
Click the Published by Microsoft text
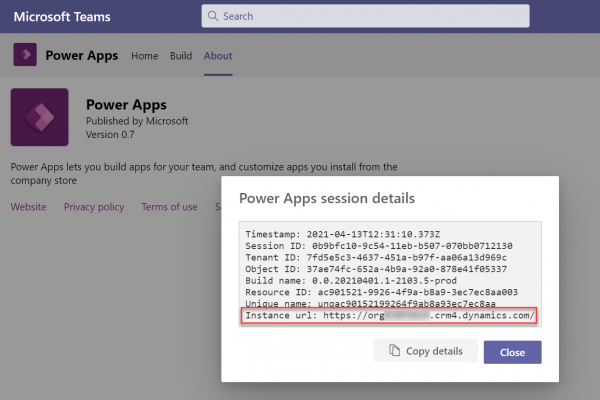point(137,121)
